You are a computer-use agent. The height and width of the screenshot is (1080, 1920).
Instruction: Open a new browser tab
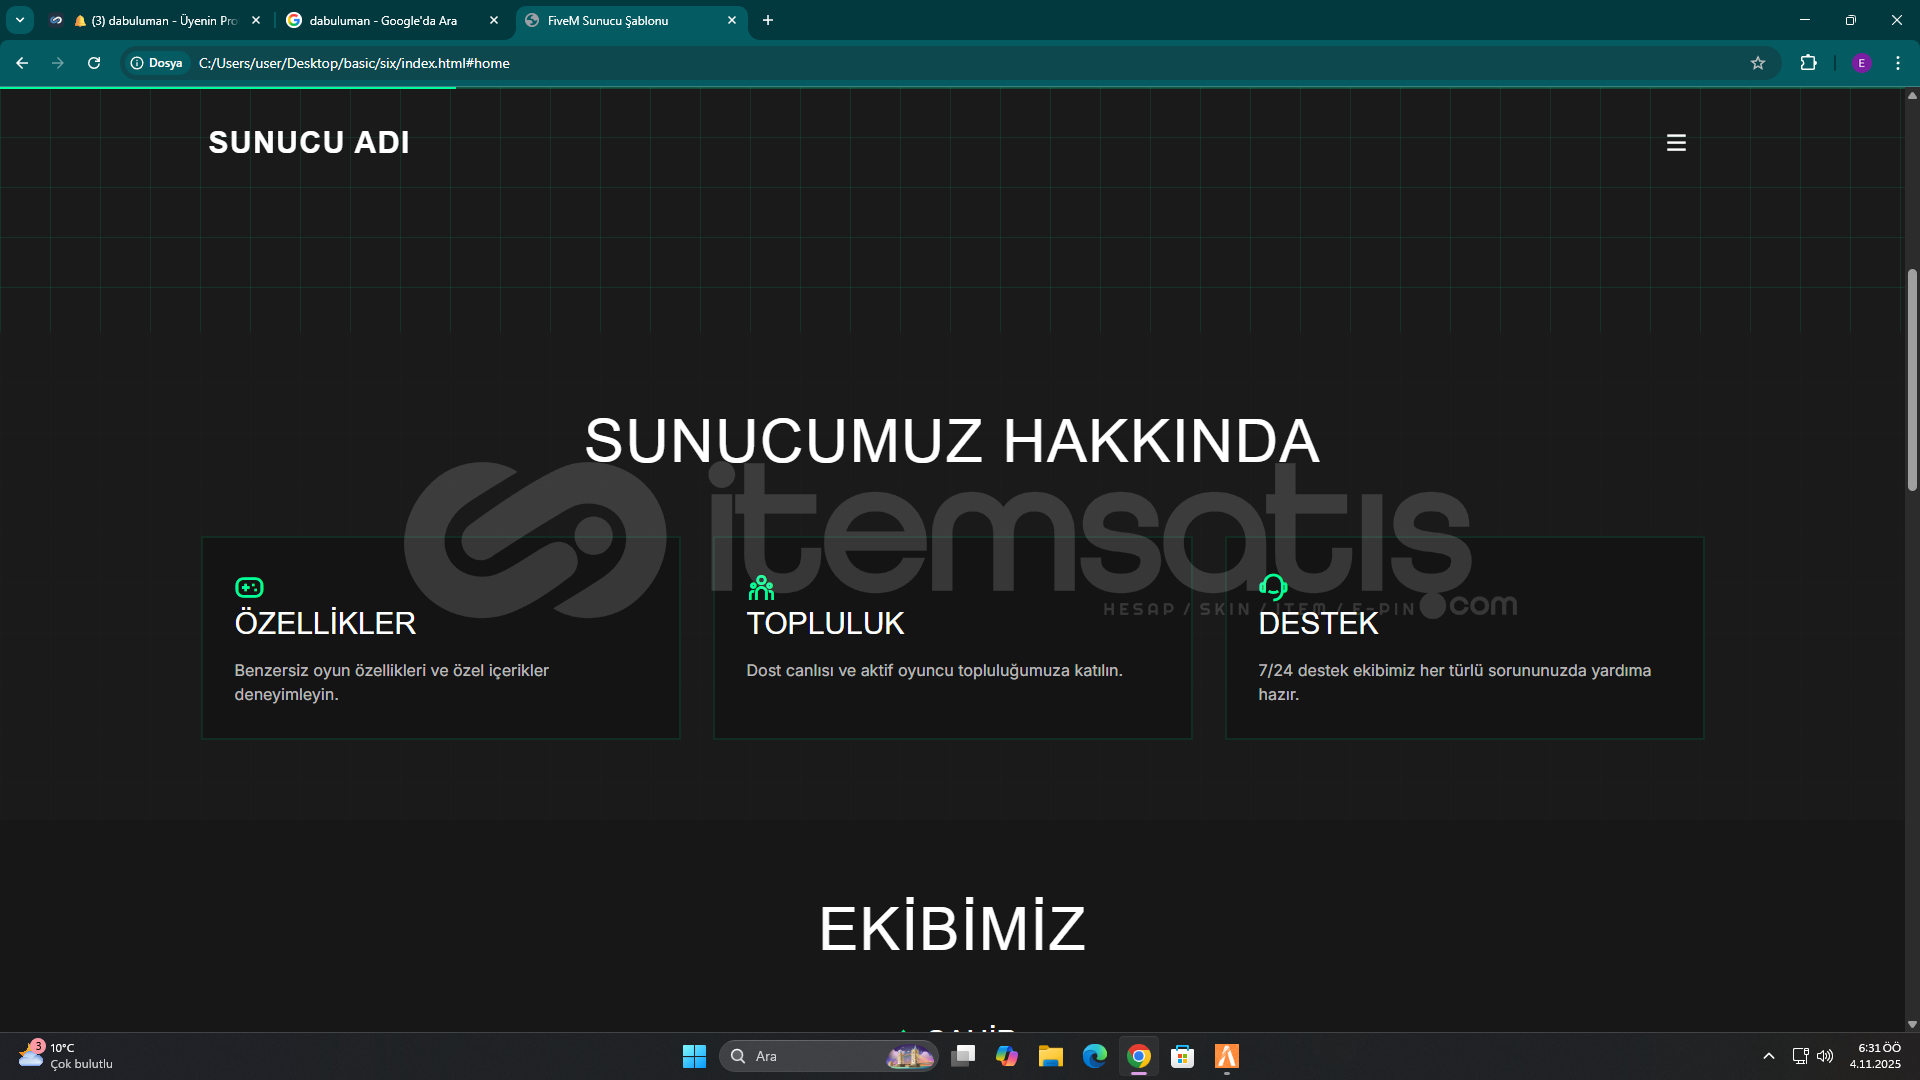[x=768, y=20]
